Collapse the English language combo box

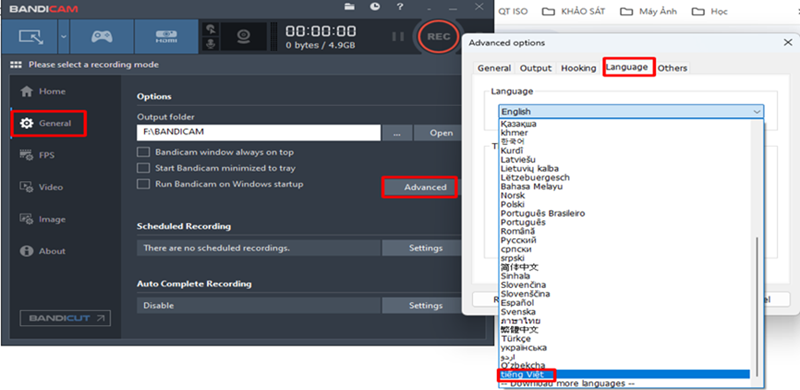(631, 111)
